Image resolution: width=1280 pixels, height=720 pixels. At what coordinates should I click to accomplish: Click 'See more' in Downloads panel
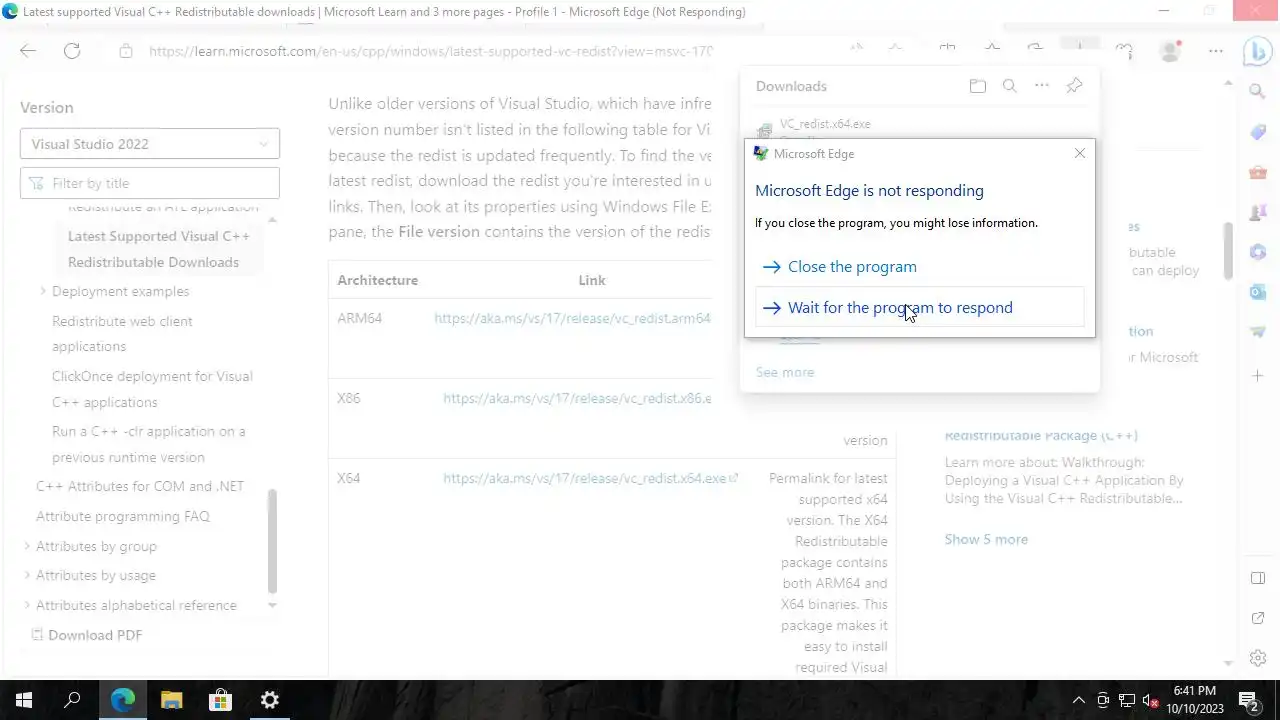point(785,372)
